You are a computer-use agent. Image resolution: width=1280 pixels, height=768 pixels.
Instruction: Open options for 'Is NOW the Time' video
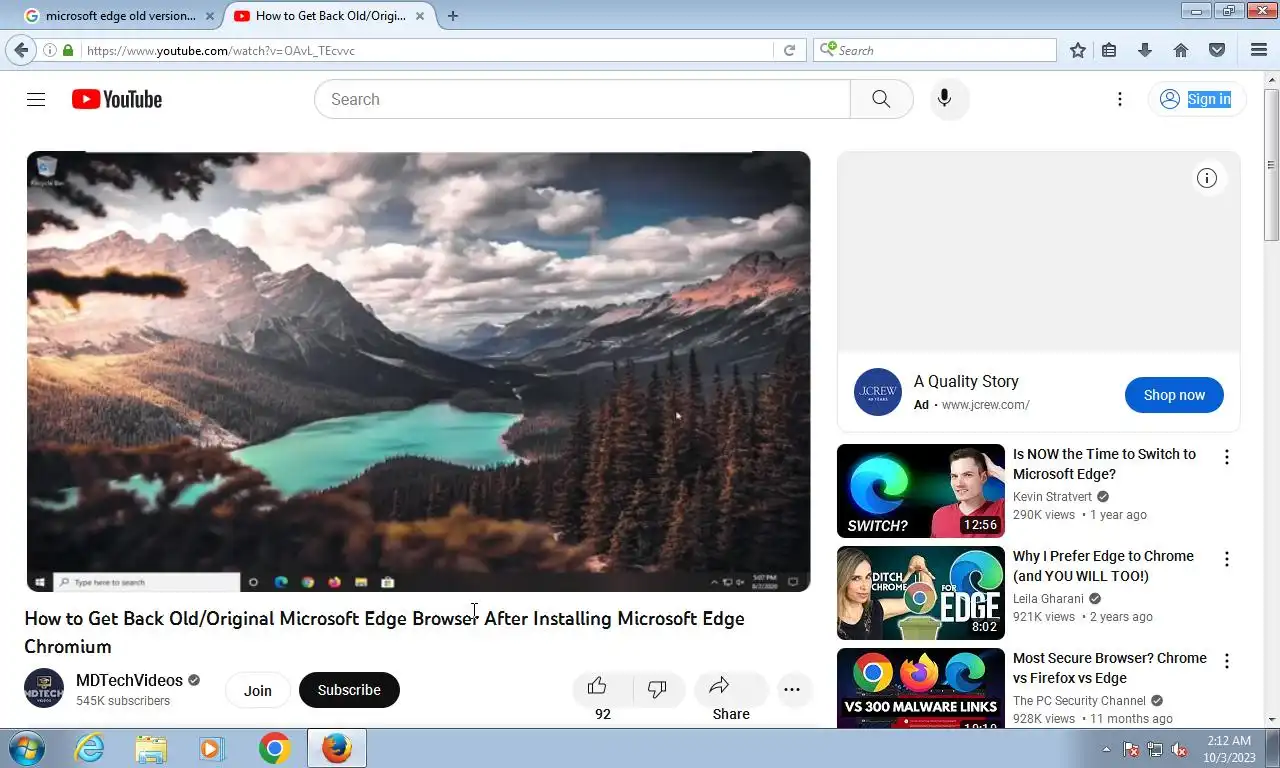(x=1227, y=457)
